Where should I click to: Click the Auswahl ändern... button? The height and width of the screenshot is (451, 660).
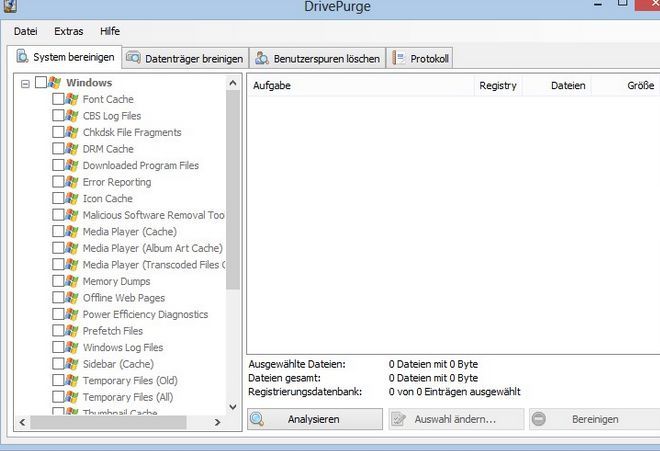click(x=456, y=419)
